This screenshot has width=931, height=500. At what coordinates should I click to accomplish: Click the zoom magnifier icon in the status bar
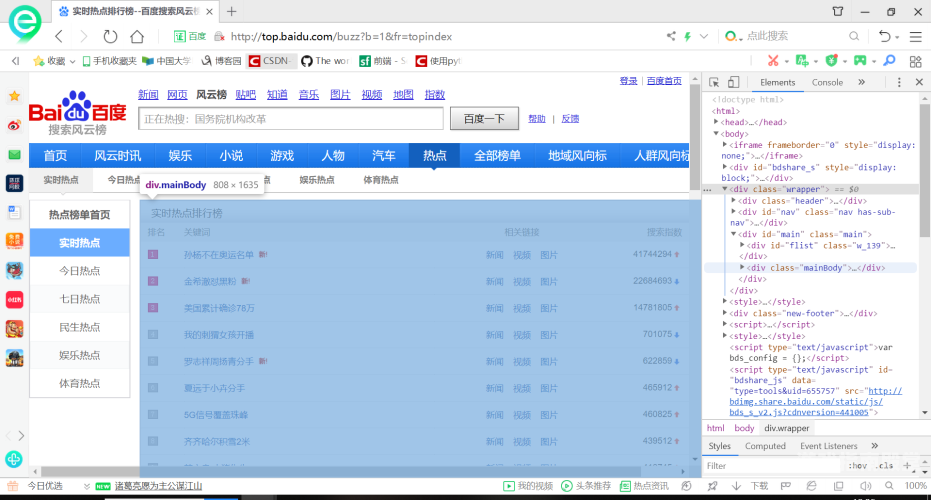coord(889,486)
